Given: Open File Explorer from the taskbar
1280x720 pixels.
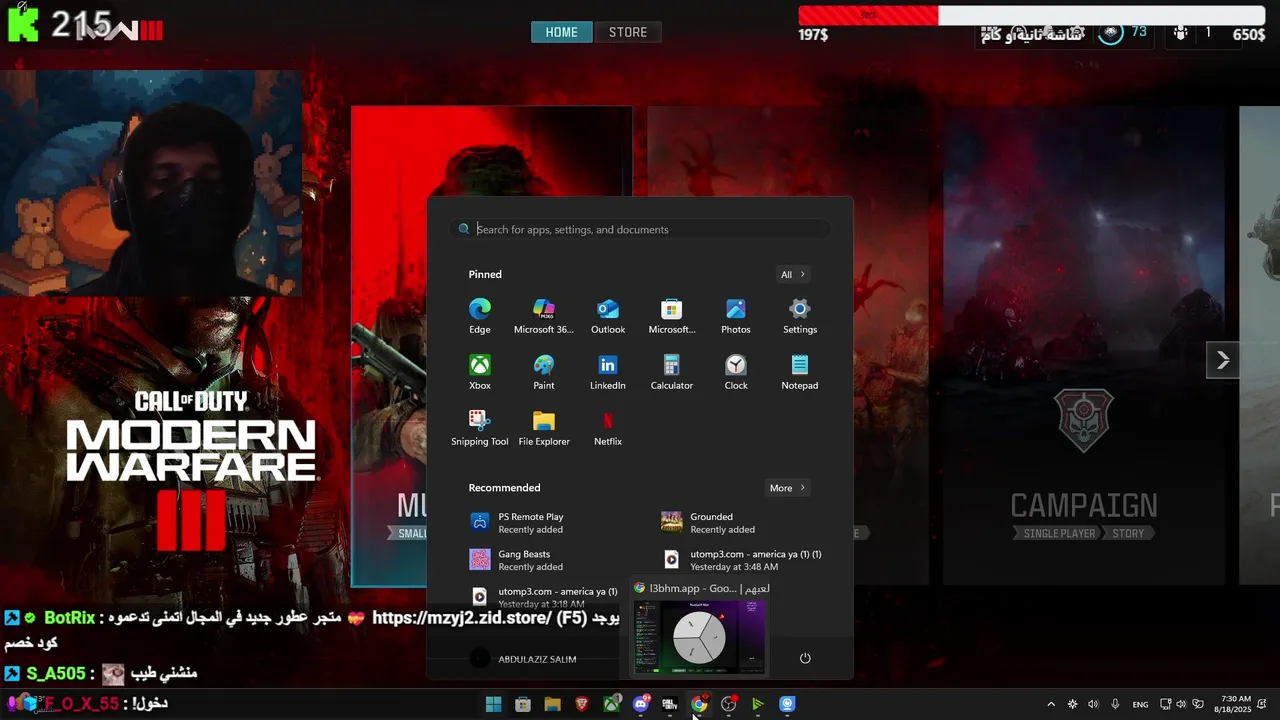Looking at the screenshot, I should (552, 704).
